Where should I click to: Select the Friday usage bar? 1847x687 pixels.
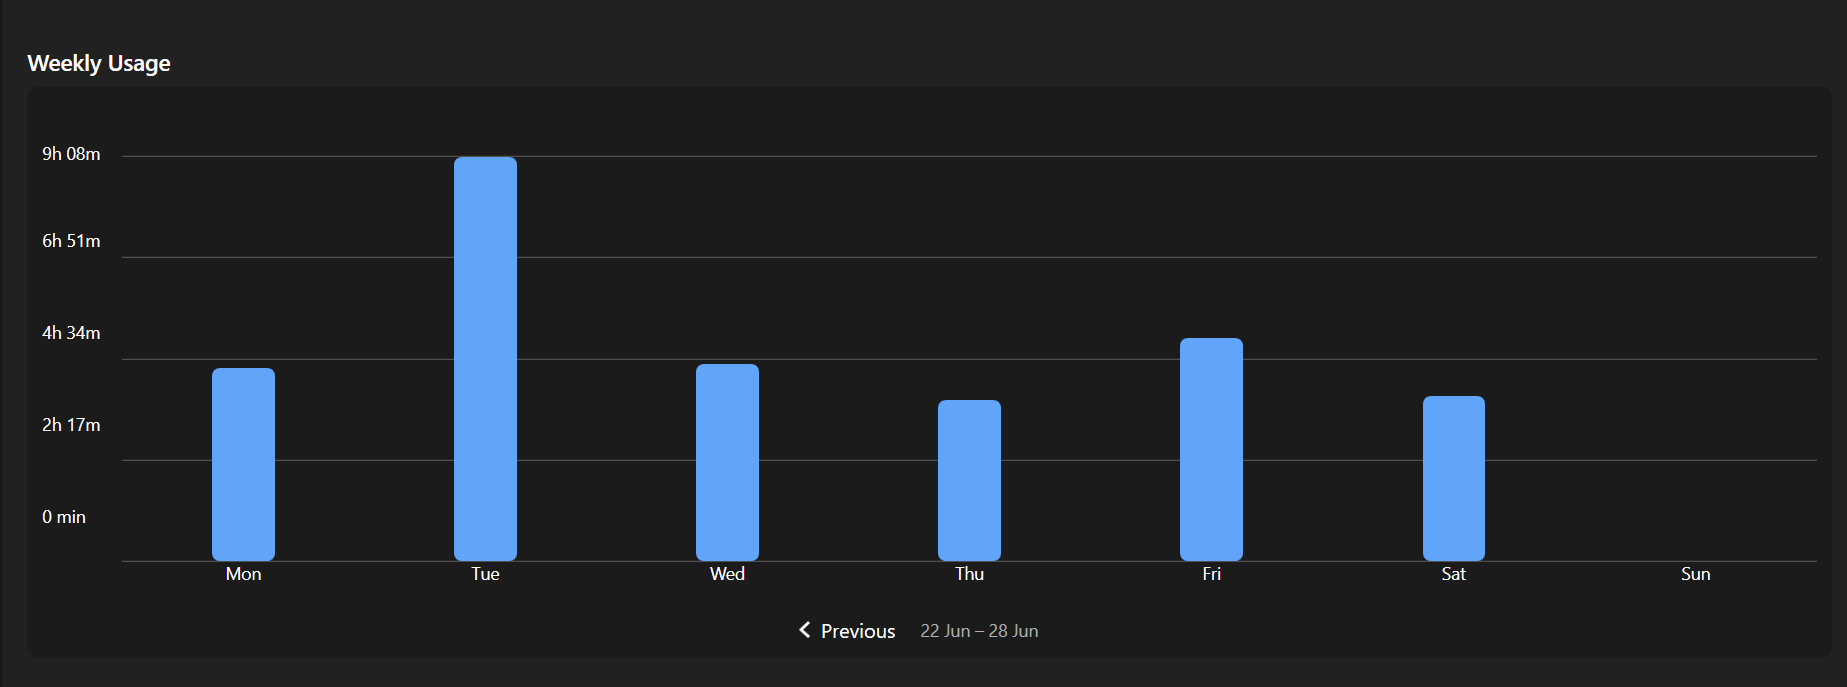pos(1211,449)
